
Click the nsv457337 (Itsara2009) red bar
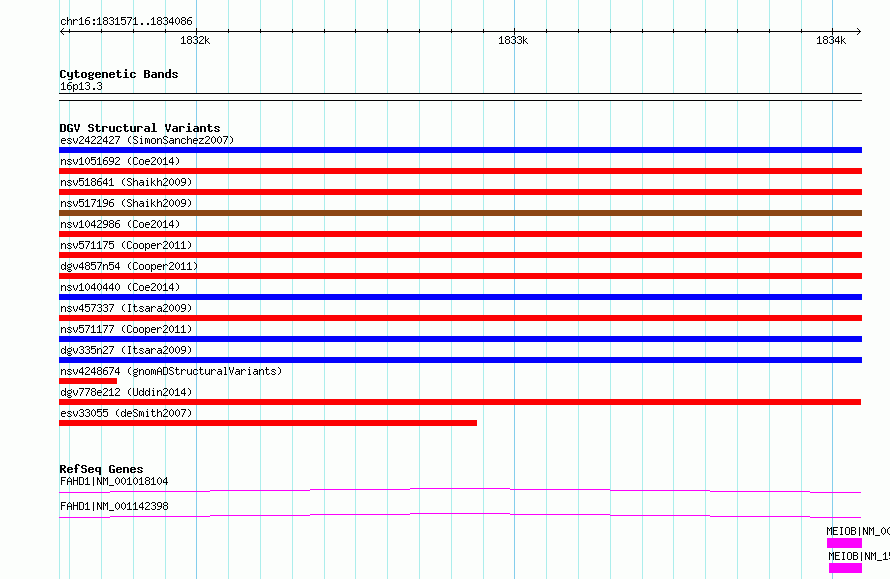point(460,318)
